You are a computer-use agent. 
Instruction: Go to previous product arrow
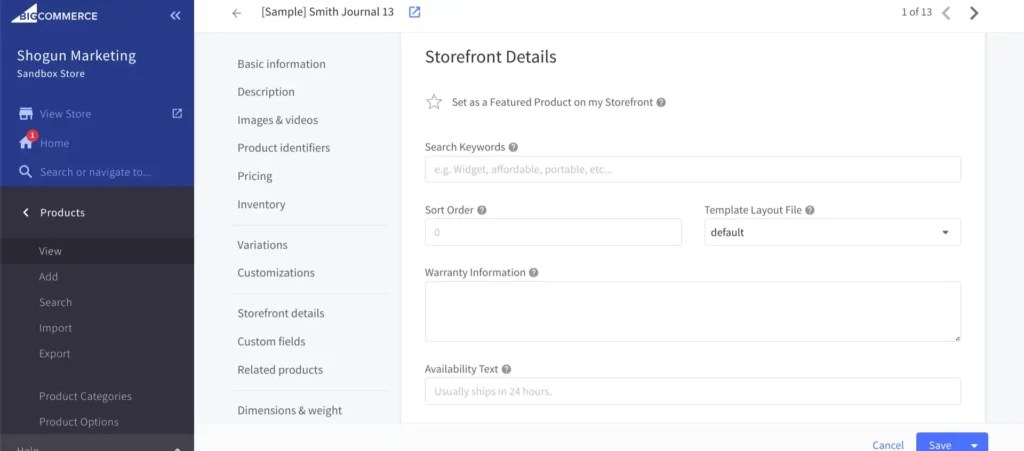[946, 13]
